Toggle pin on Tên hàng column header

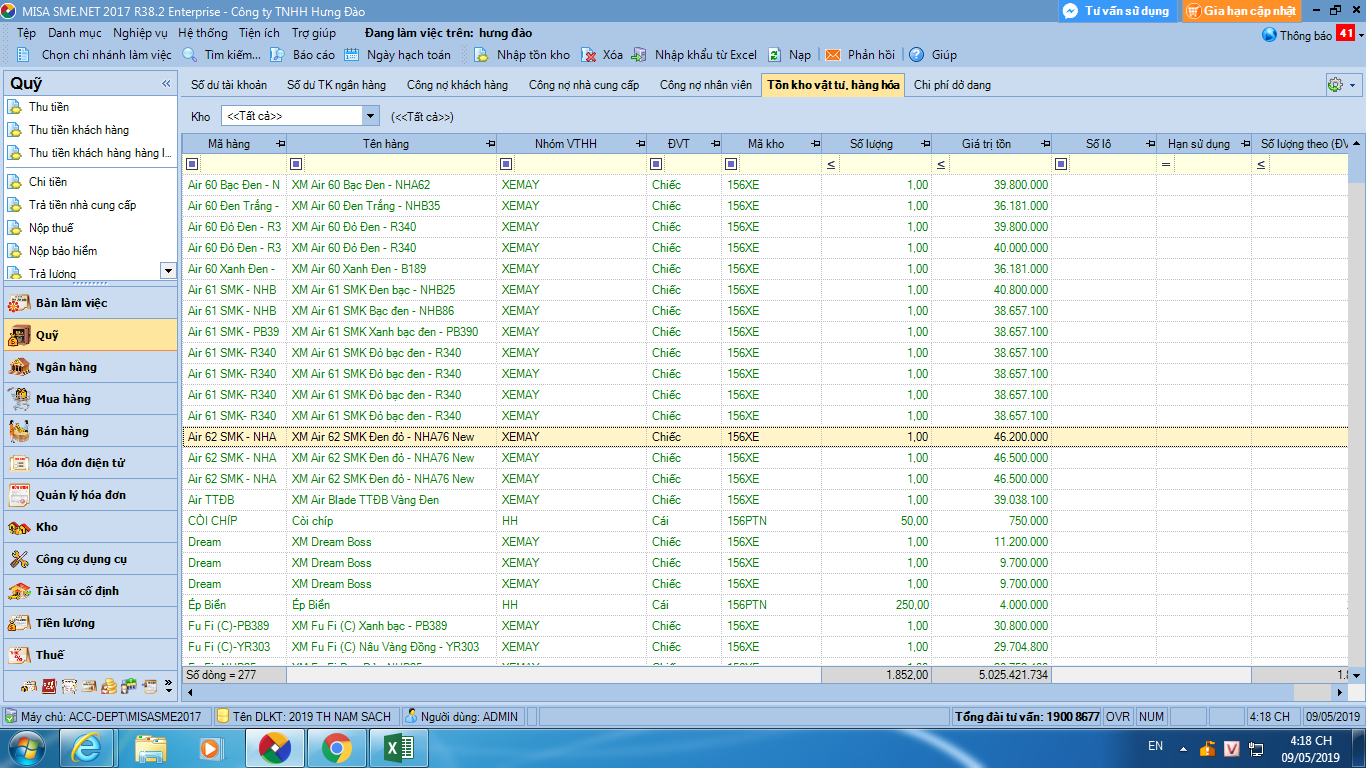click(489, 144)
